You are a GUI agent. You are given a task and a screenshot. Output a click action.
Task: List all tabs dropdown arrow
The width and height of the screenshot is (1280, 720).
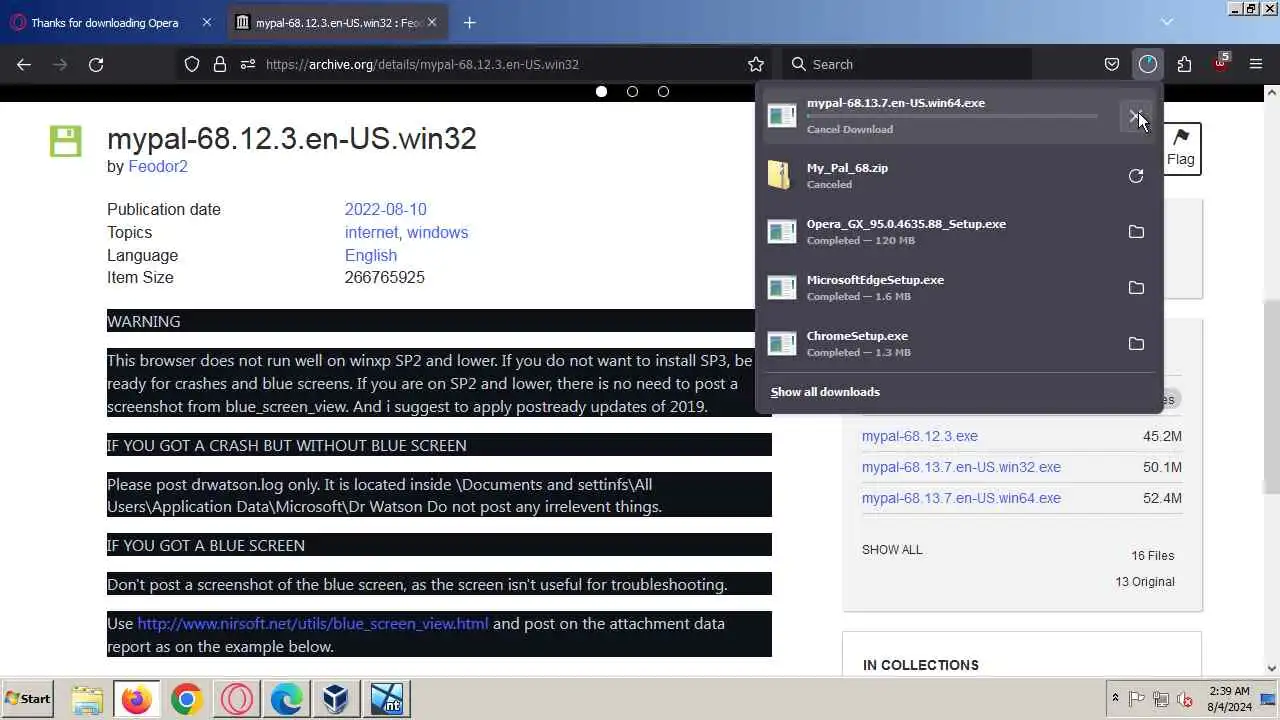[x=1167, y=22]
